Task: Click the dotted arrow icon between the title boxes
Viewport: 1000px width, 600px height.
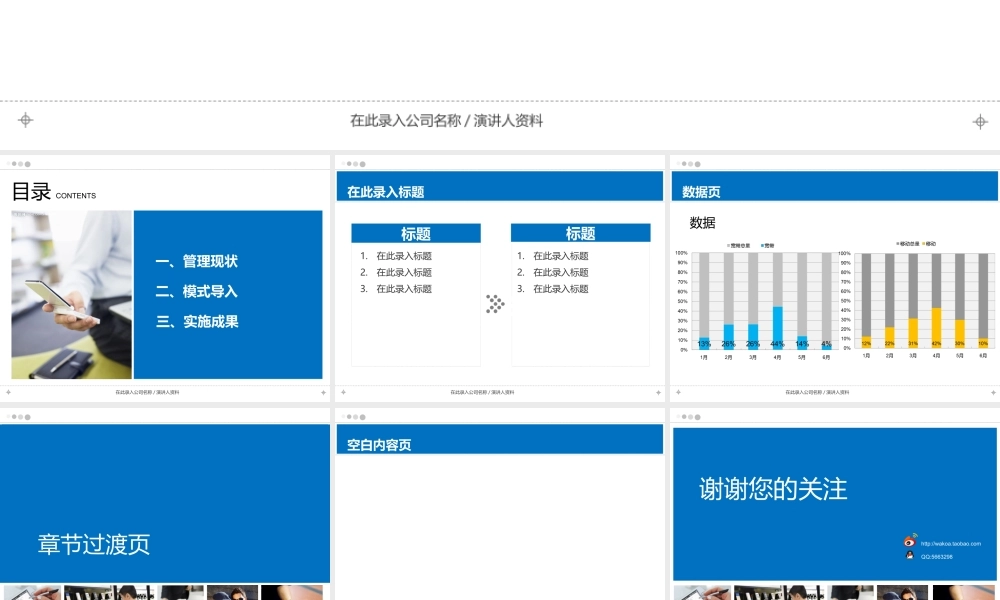Action: tap(495, 304)
